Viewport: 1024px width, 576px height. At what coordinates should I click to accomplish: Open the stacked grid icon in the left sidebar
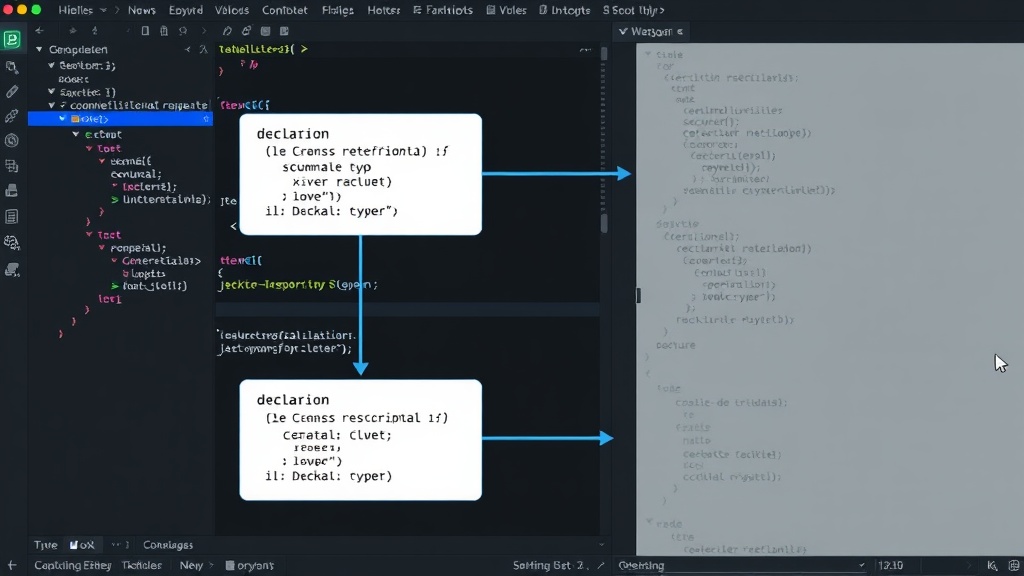pos(12,166)
